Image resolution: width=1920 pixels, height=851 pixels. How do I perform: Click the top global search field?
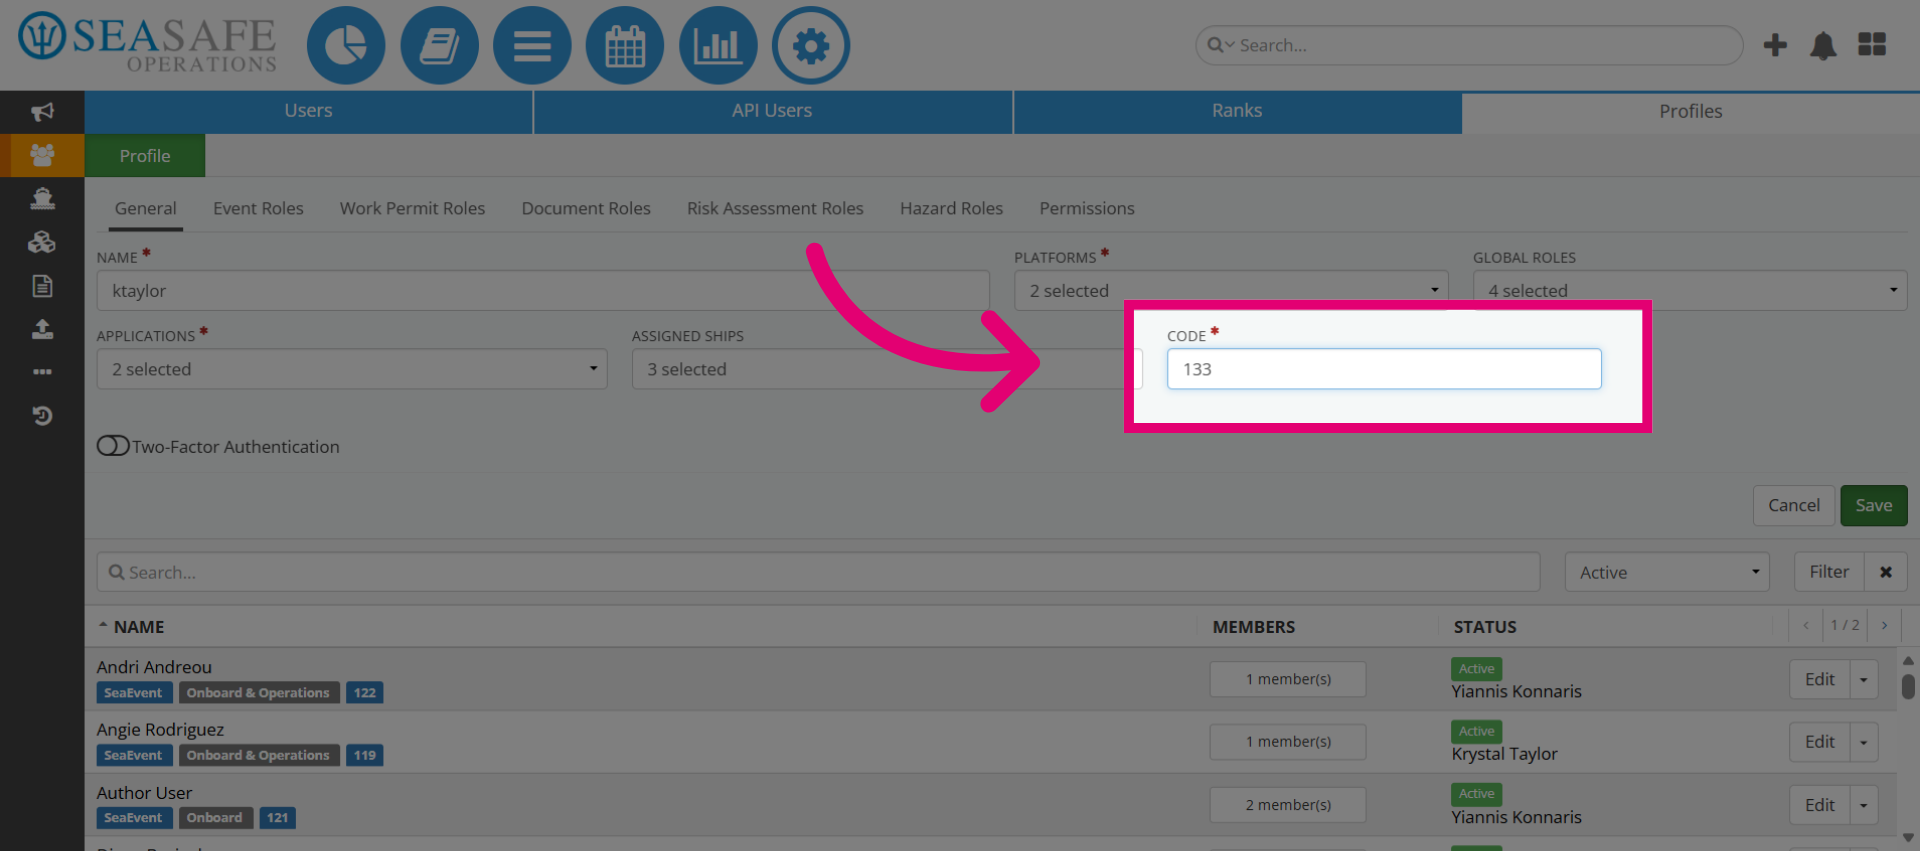[1469, 45]
